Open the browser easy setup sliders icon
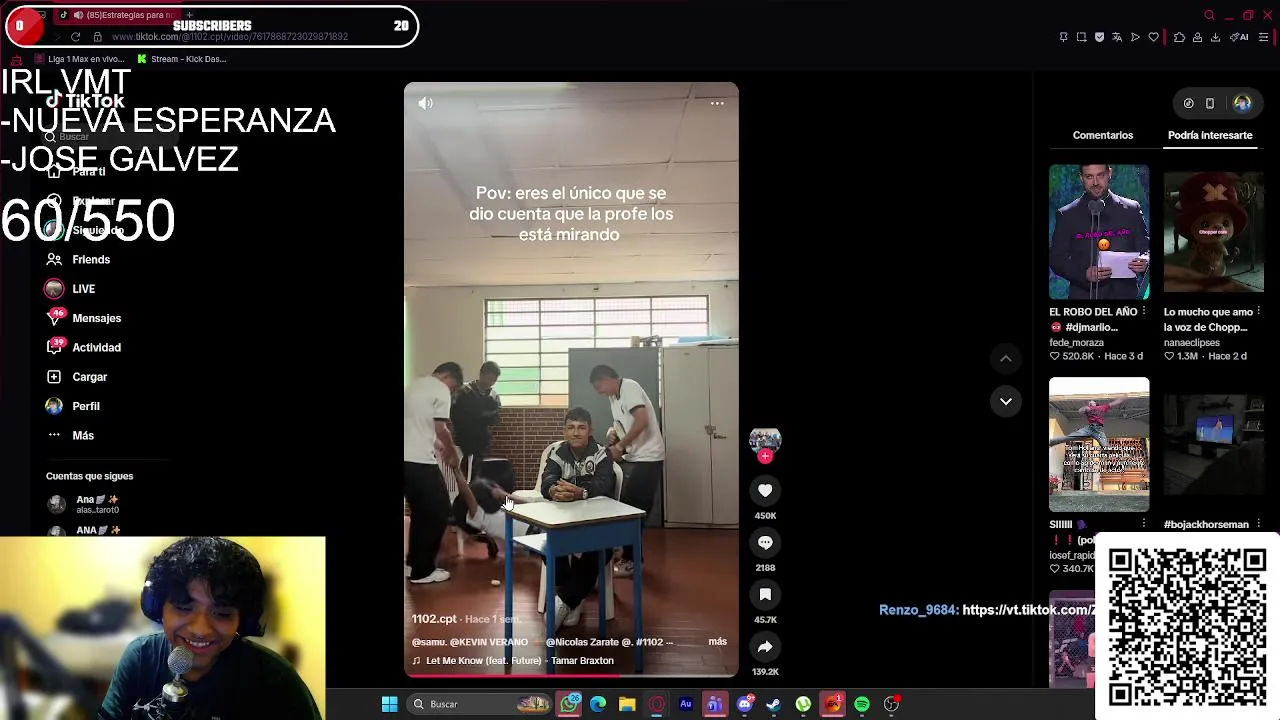 click(x=1264, y=37)
